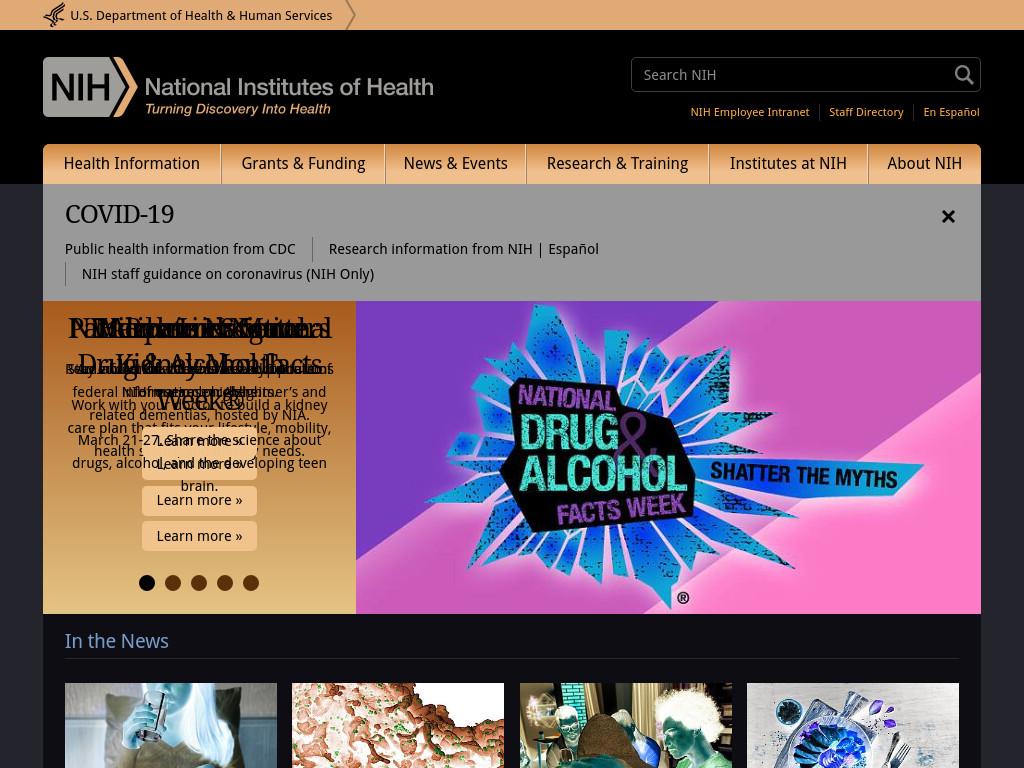Open the News & Events menu

coord(455,163)
